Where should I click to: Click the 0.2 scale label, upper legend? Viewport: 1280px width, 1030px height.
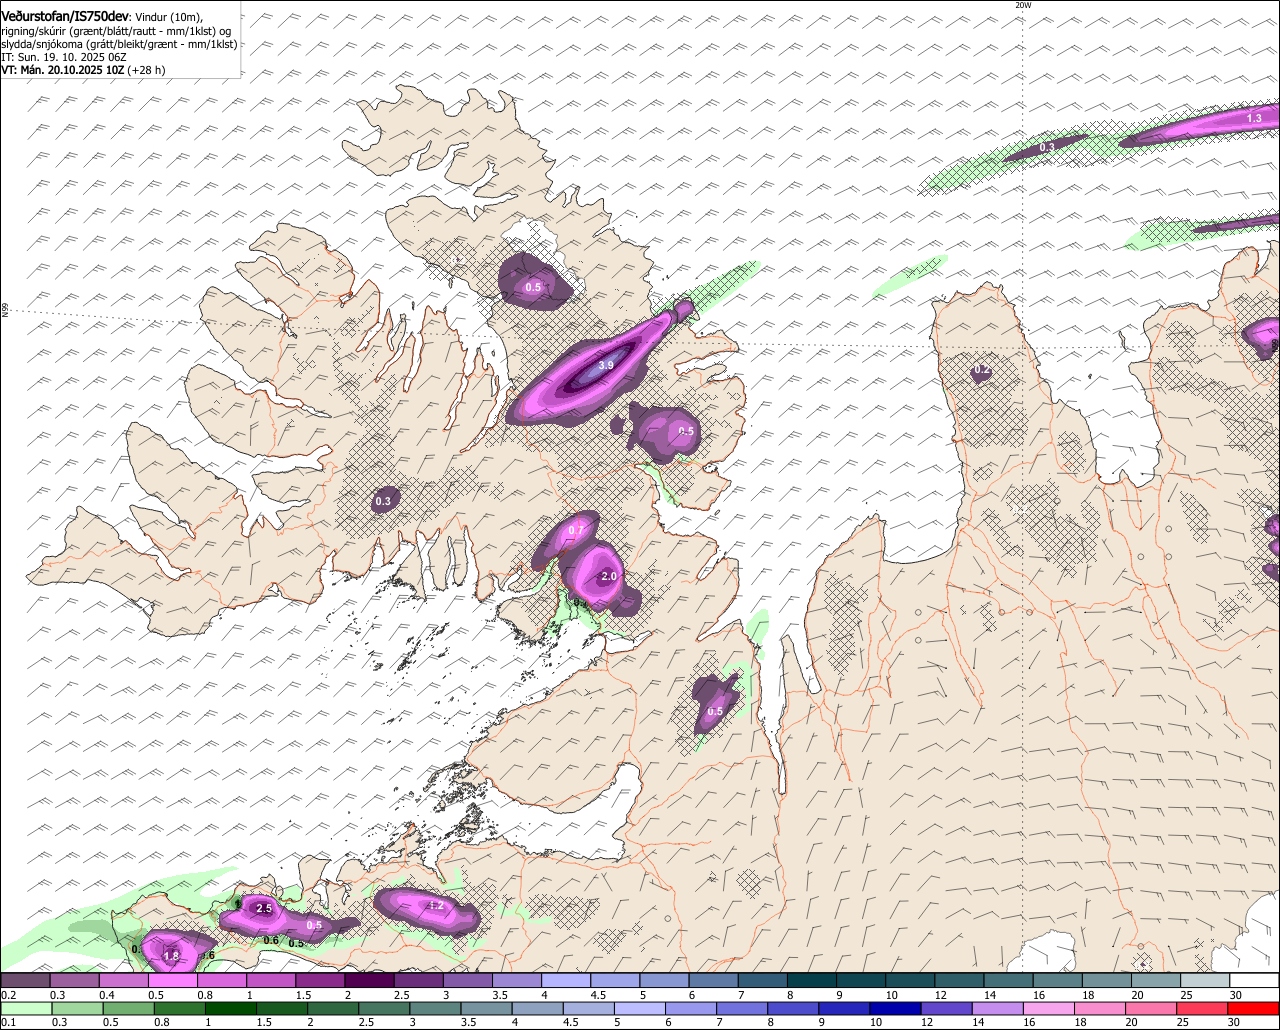[x=8, y=995]
